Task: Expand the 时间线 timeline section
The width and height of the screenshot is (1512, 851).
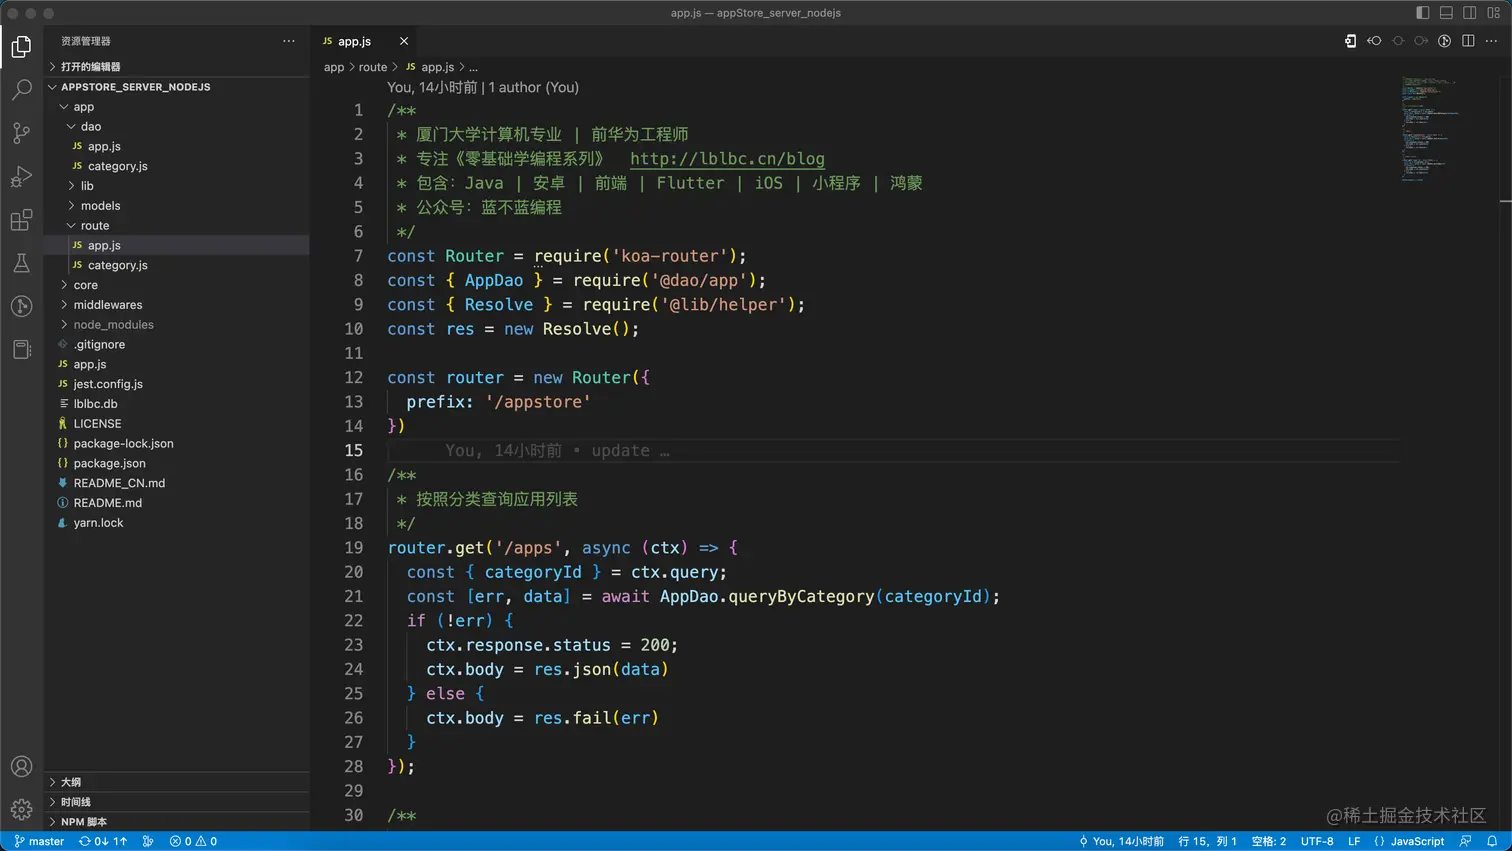Action: pyautogui.click(x=177, y=802)
